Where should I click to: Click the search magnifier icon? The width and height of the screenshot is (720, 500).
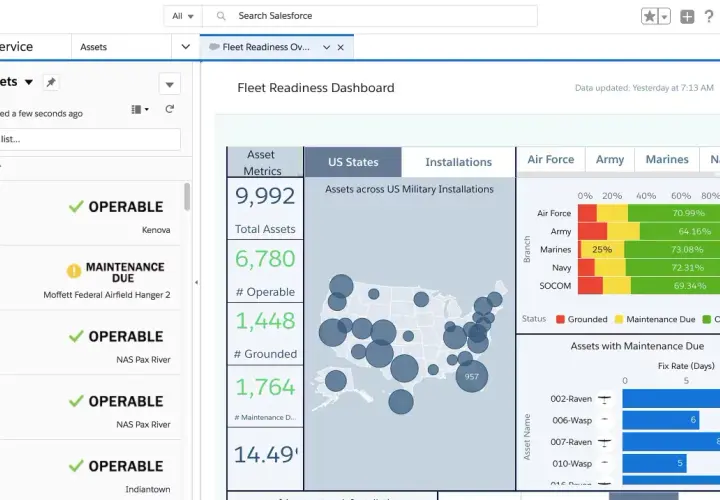221,16
